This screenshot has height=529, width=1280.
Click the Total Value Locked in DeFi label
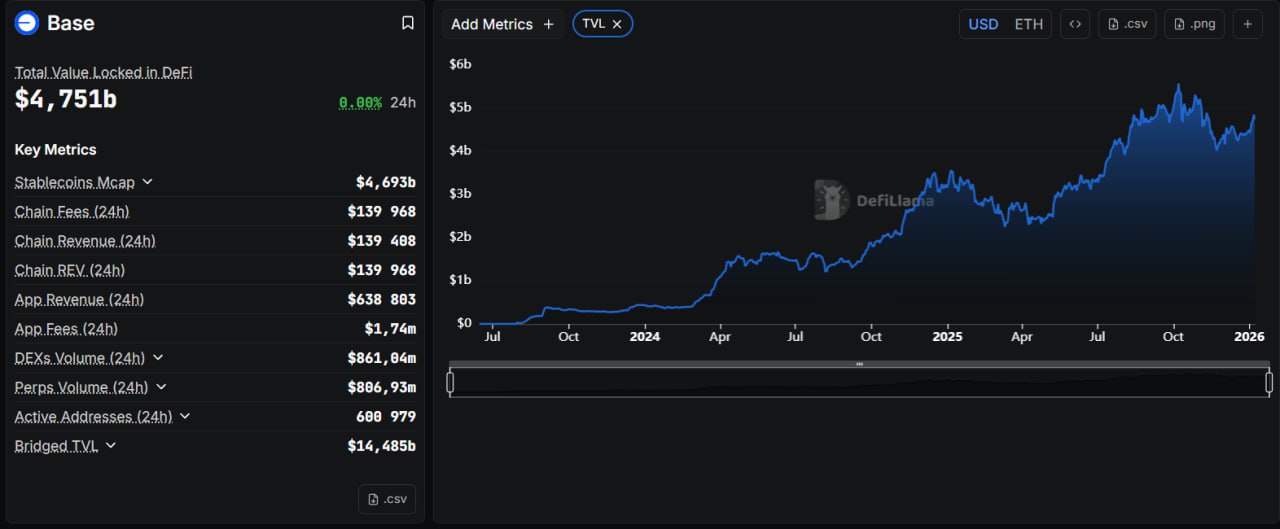(103, 73)
